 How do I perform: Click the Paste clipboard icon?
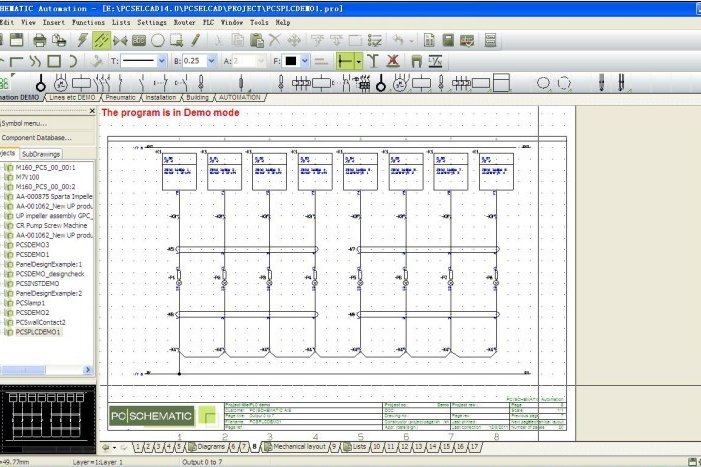(x=257, y=40)
